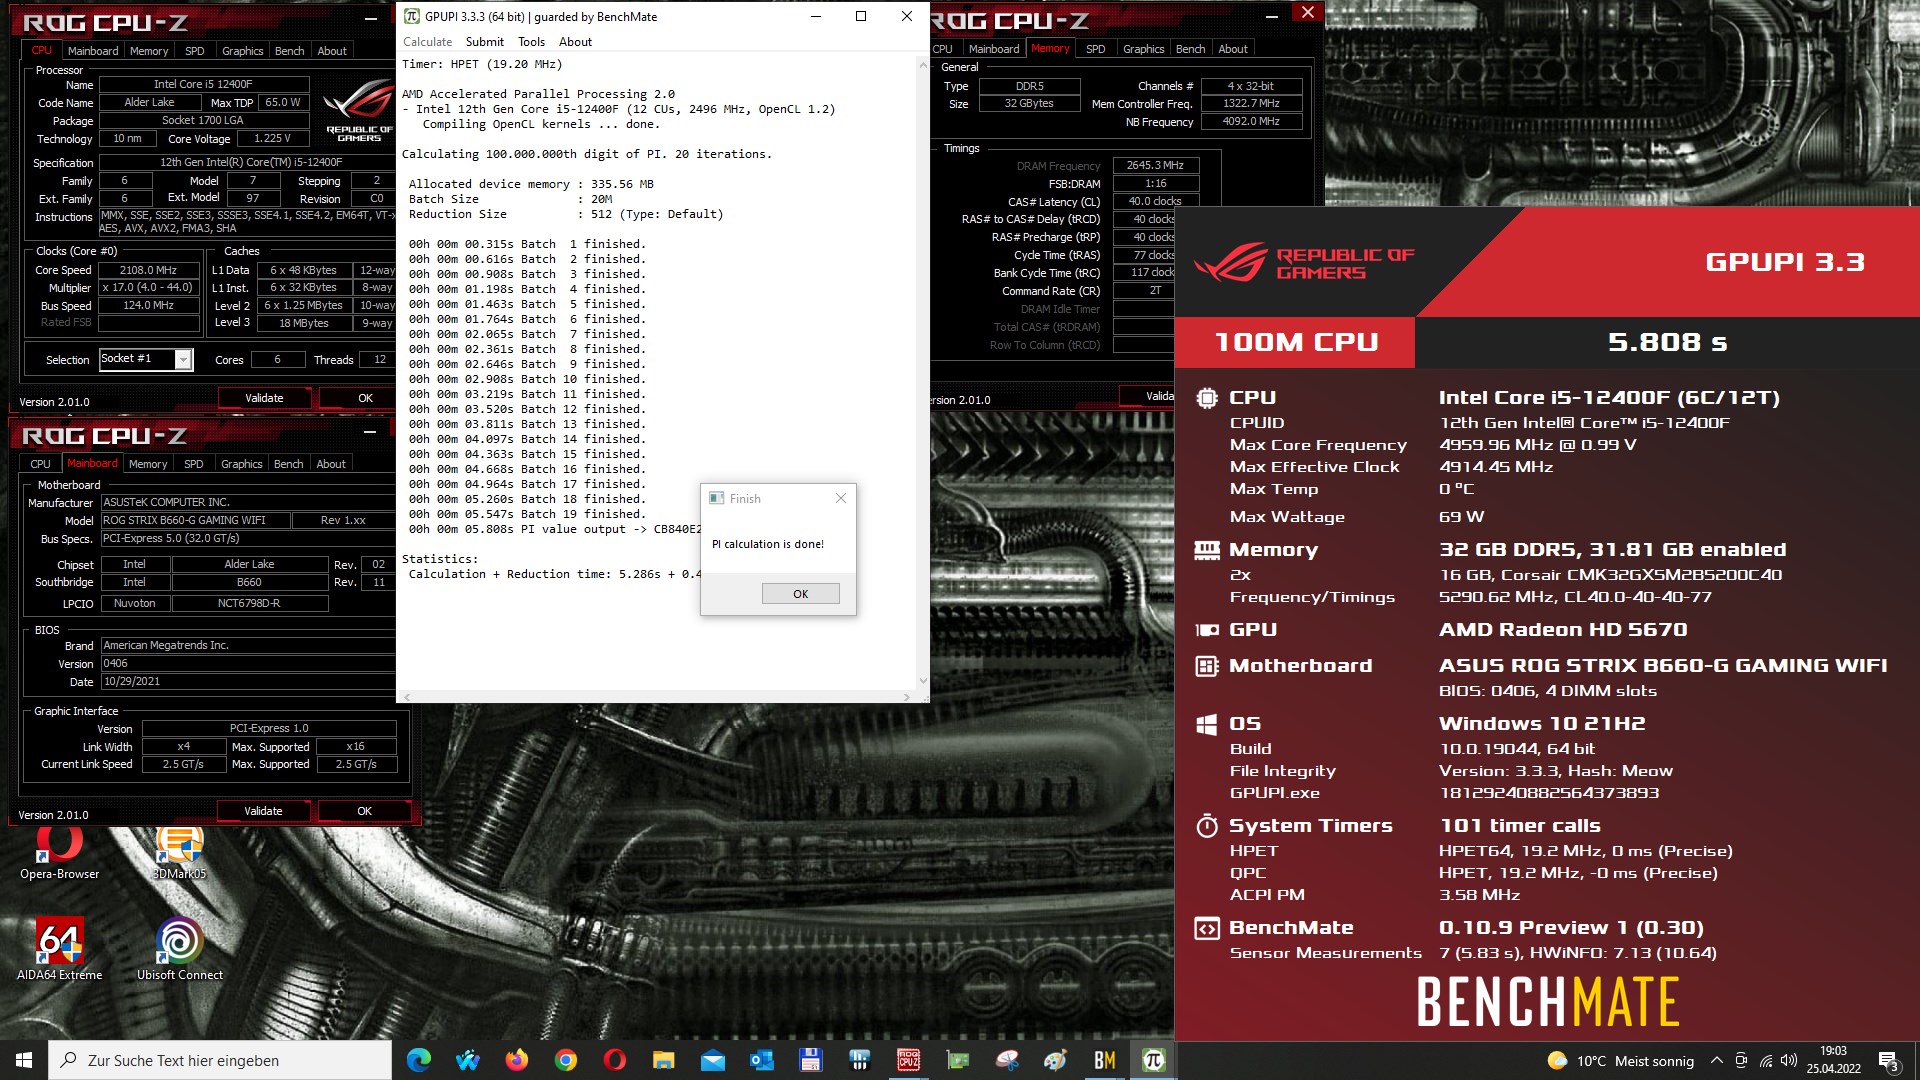Viewport: 1920px width, 1080px height.
Task: Show hidden system tray icons
Action: click(1716, 1060)
